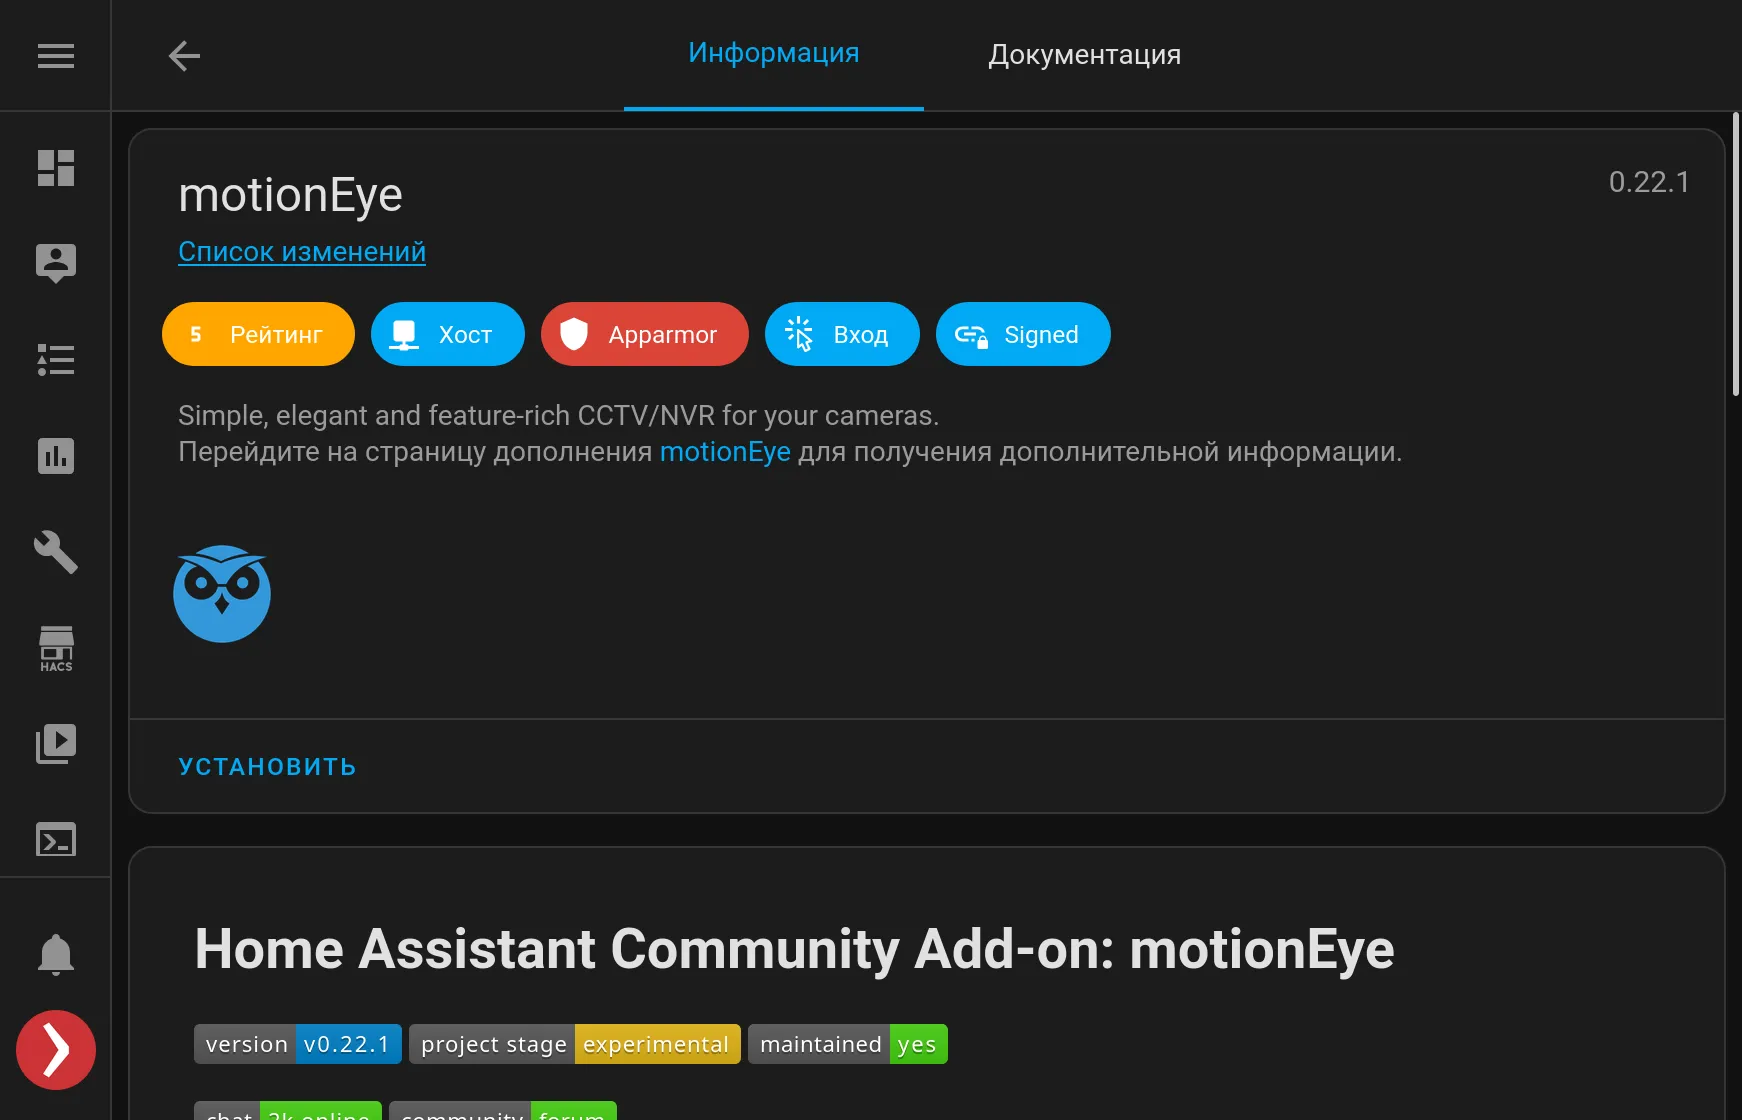Screen dimensions: 1742x1120
Task: Open the Terminal console sidebar icon
Action: (x=56, y=840)
